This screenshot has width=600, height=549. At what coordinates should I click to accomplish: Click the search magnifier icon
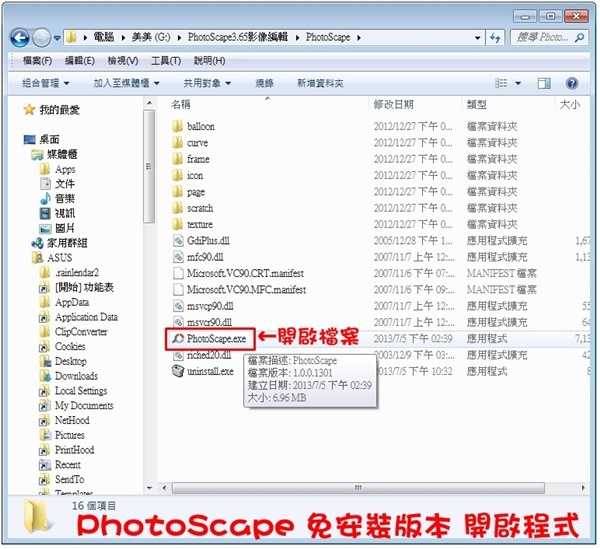(580, 37)
